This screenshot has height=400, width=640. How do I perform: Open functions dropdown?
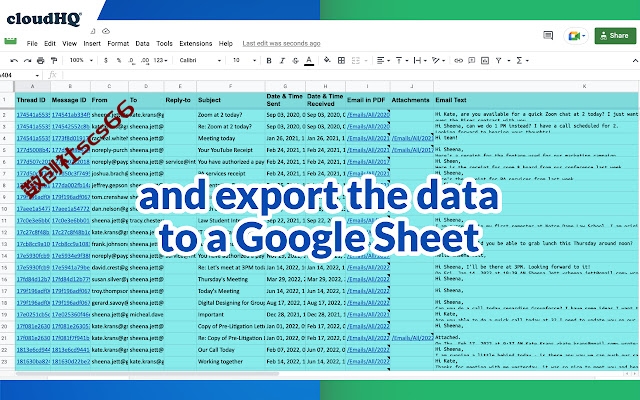[x=522, y=60]
